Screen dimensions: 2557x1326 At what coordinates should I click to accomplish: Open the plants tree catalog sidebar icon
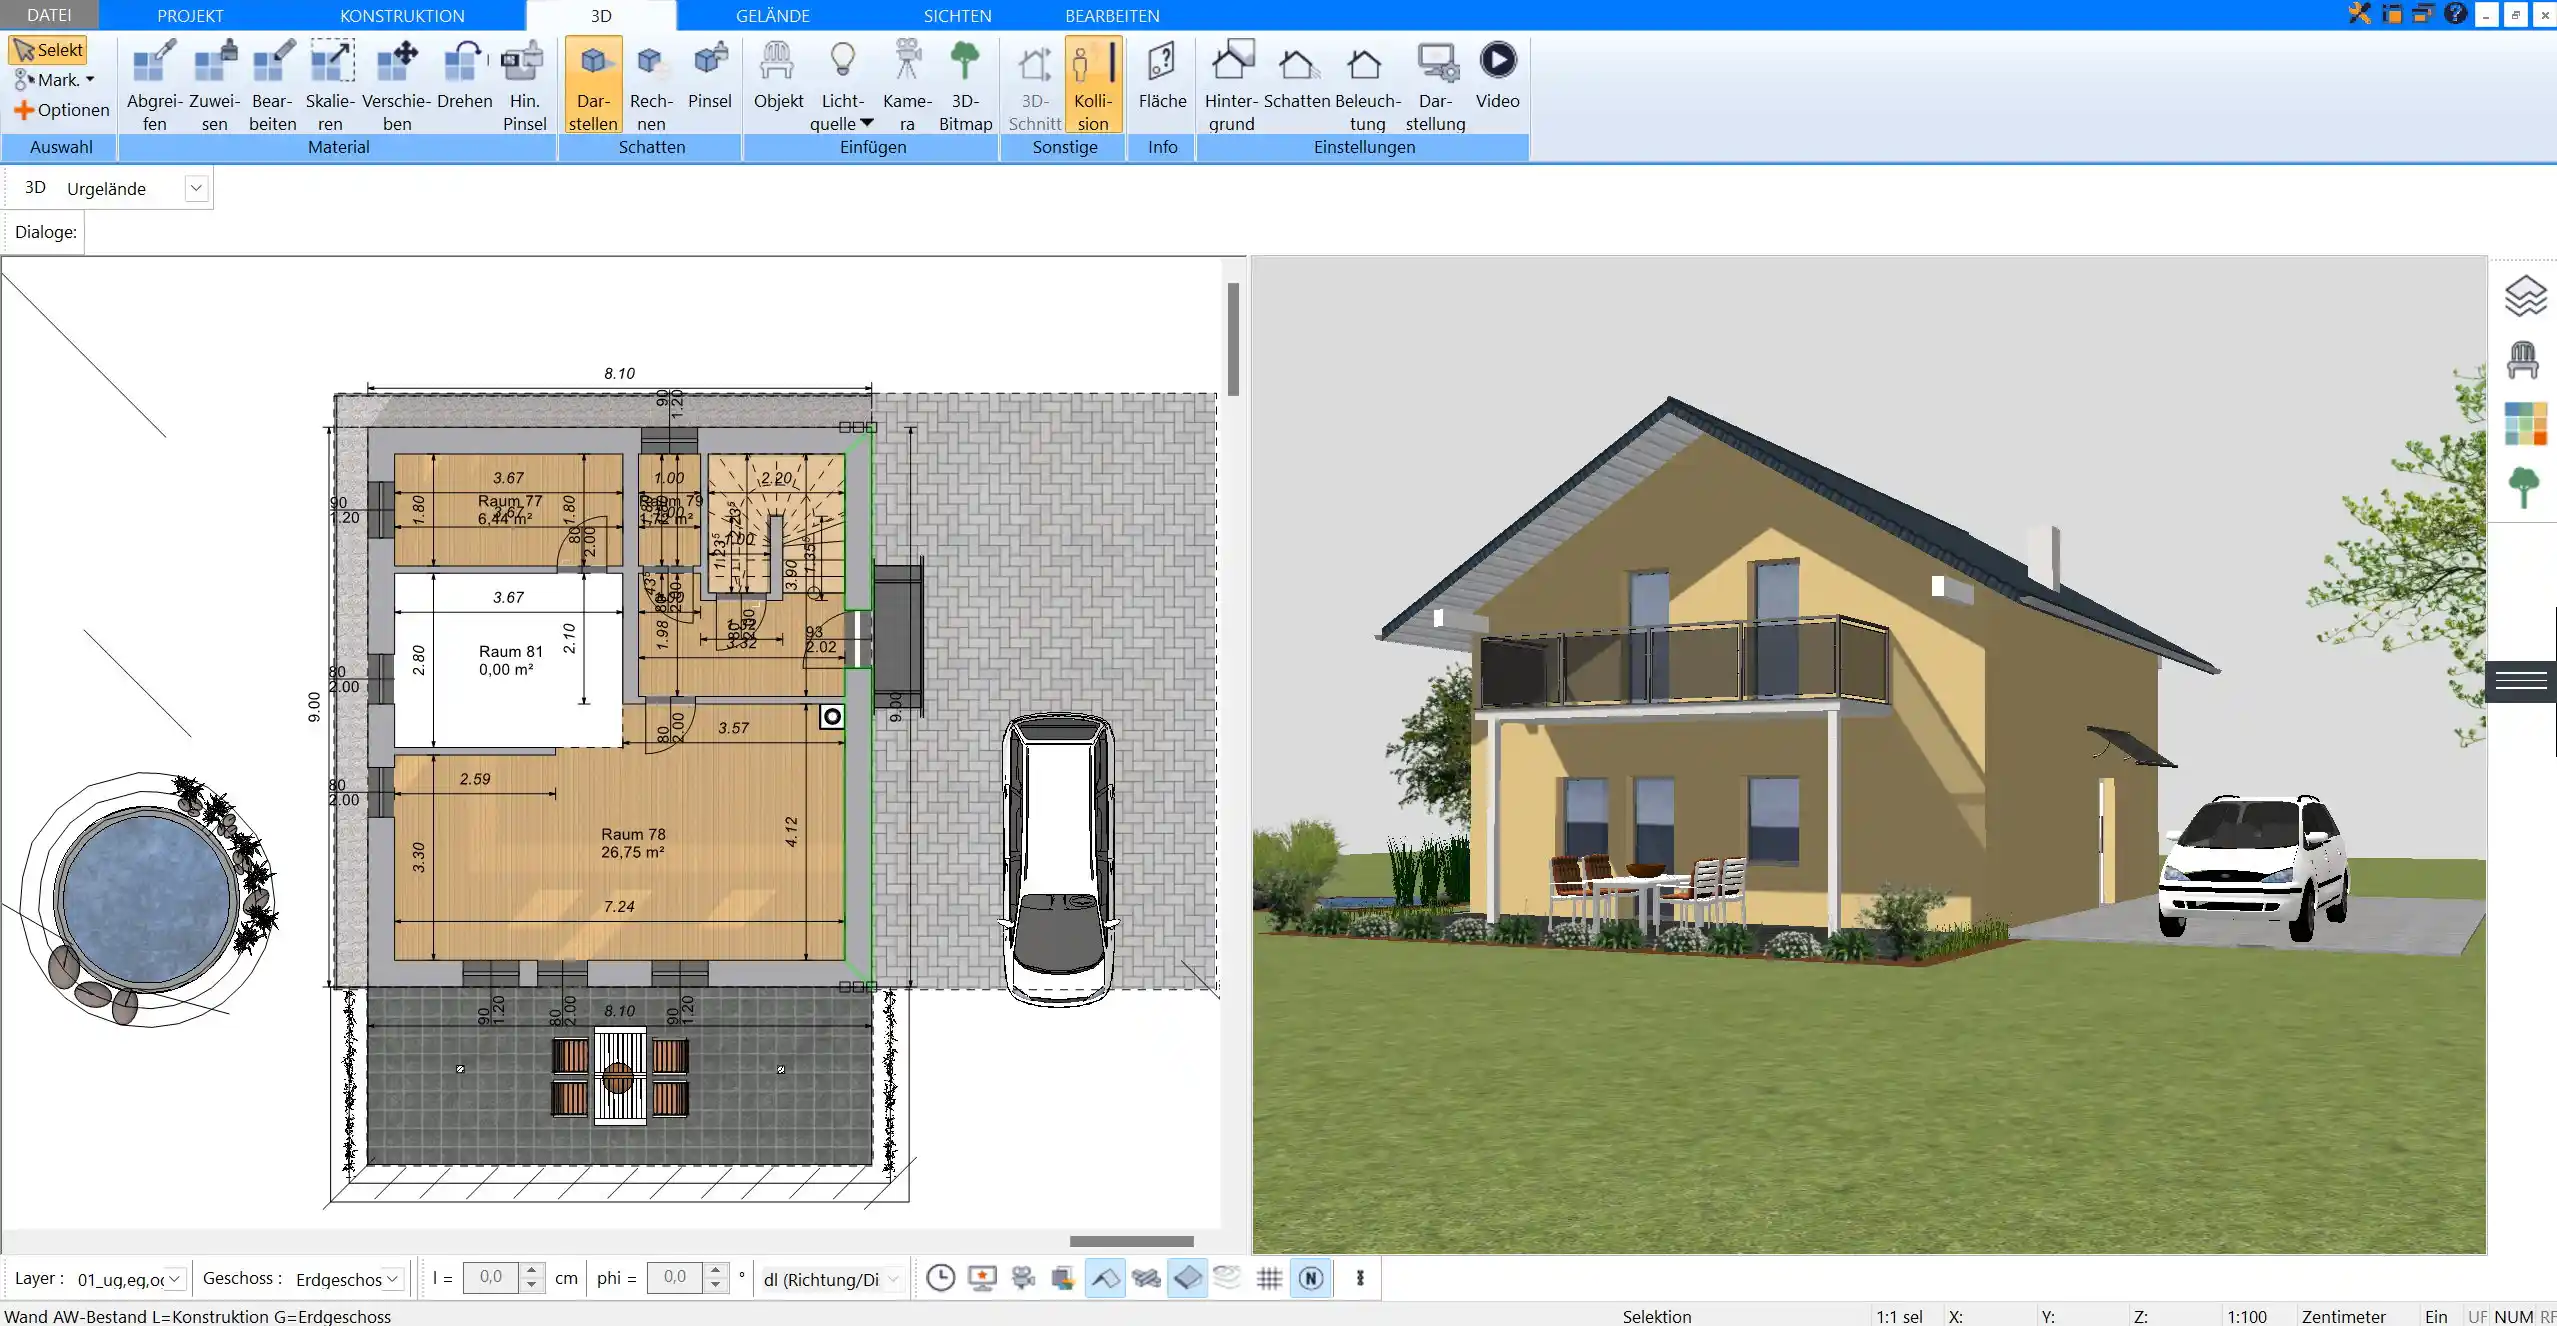tap(2523, 488)
